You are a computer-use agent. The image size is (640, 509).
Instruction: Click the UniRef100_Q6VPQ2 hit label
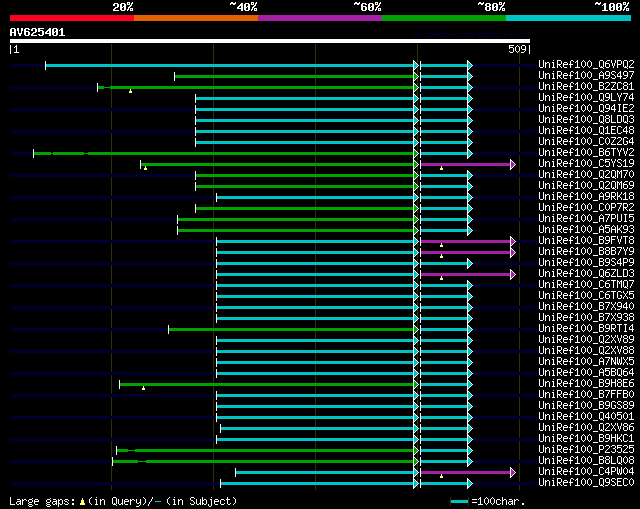coord(586,64)
